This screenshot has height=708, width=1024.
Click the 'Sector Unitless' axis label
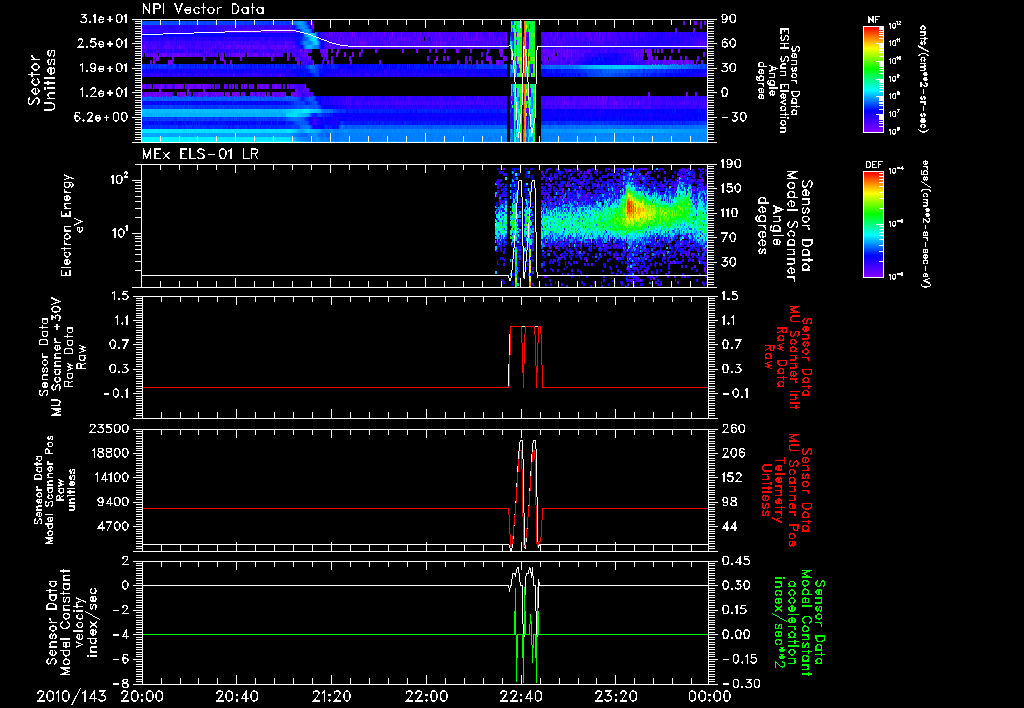(42, 80)
